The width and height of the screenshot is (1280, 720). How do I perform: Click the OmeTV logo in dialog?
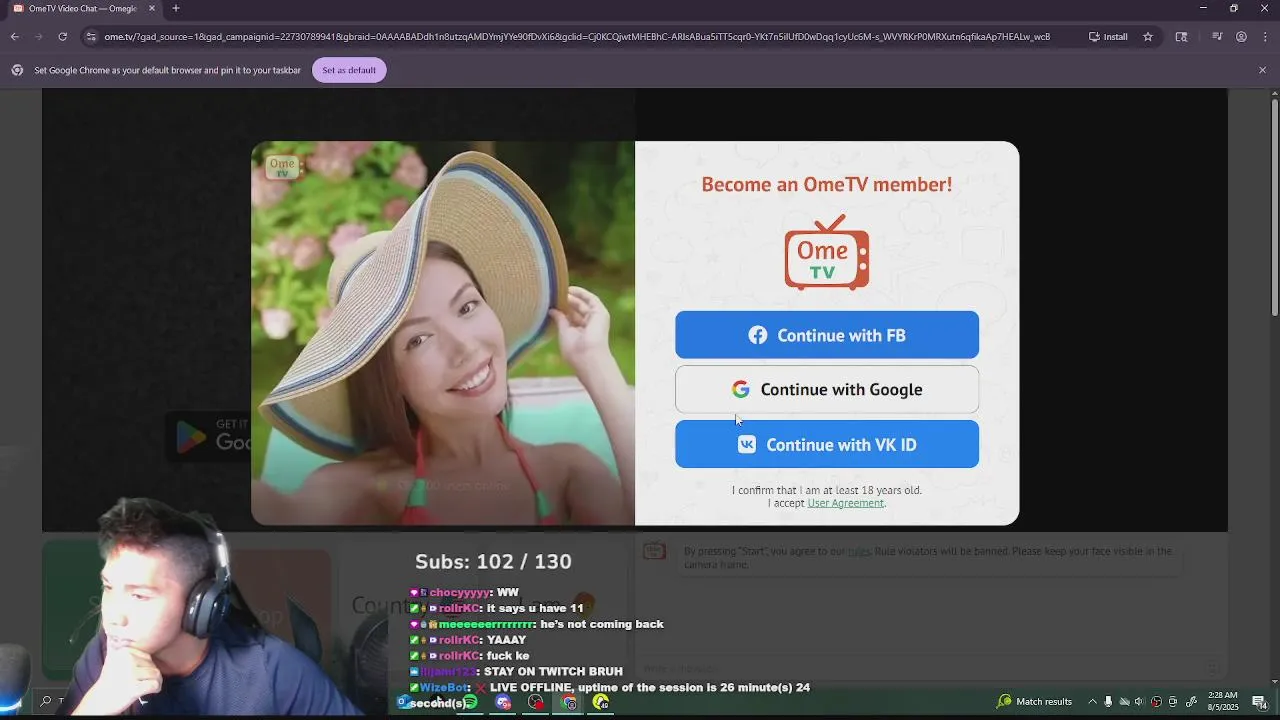pos(826,252)
